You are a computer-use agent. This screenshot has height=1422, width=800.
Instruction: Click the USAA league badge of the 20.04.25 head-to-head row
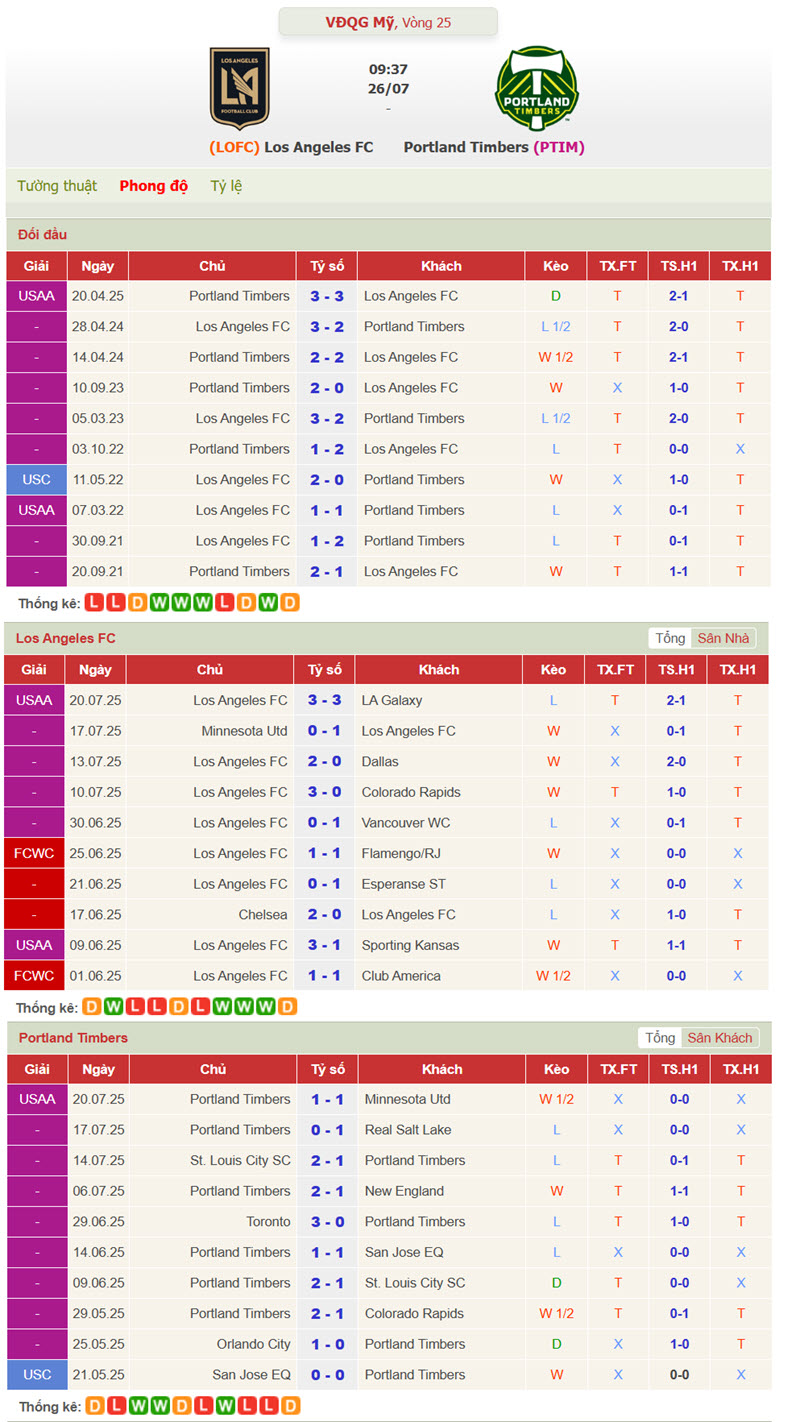(x=36, y=296)
